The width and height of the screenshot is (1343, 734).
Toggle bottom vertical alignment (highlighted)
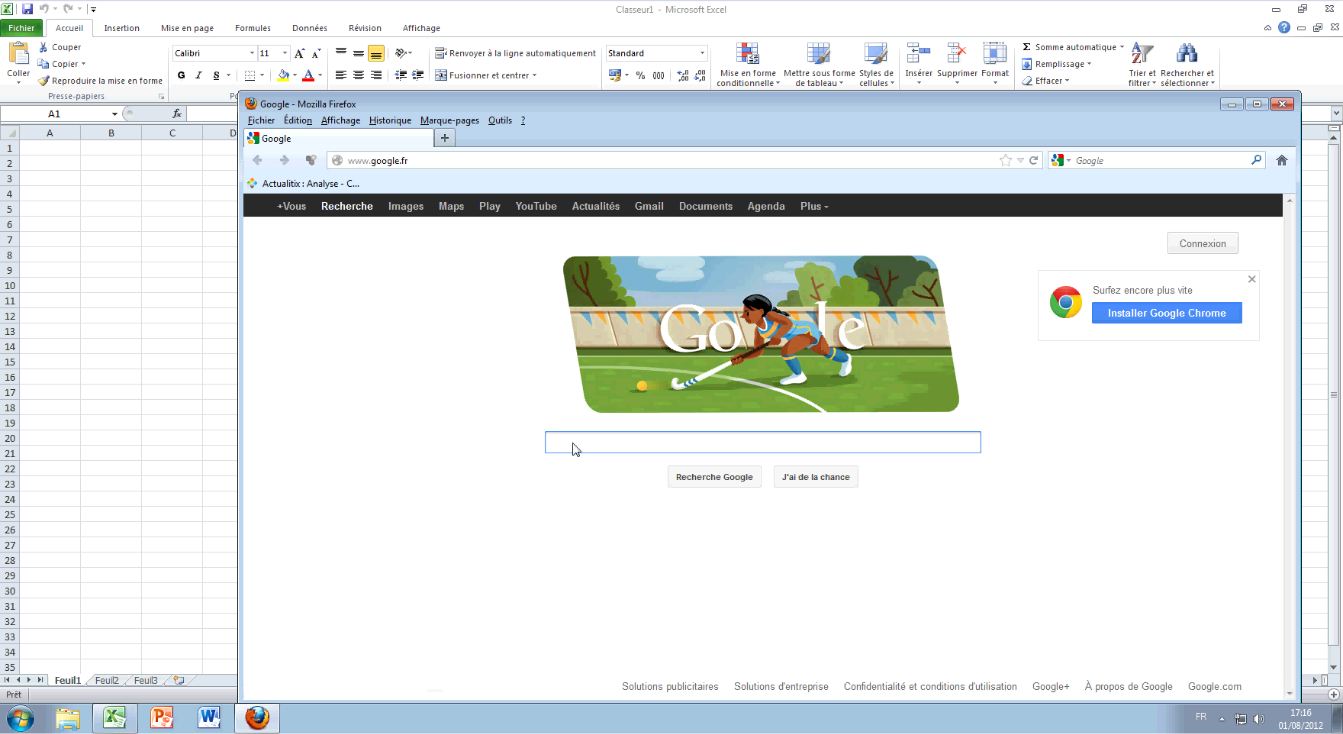tap(376, 53)
